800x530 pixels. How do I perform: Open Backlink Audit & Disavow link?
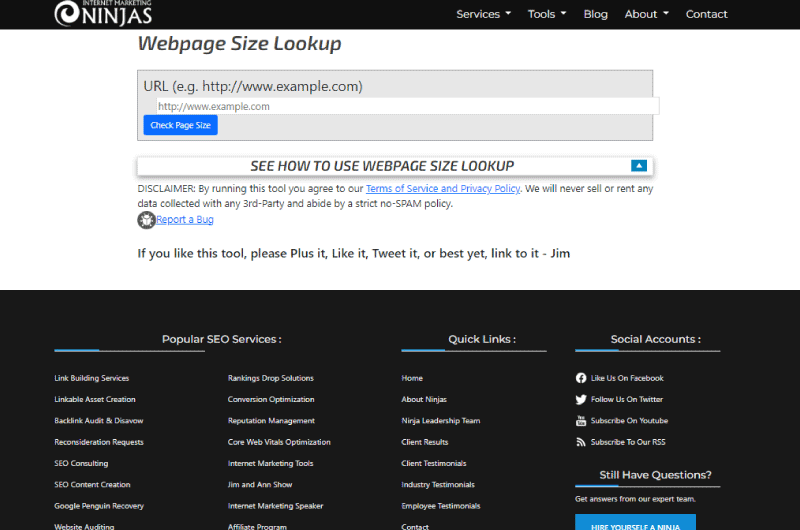(x=98, y=421)
